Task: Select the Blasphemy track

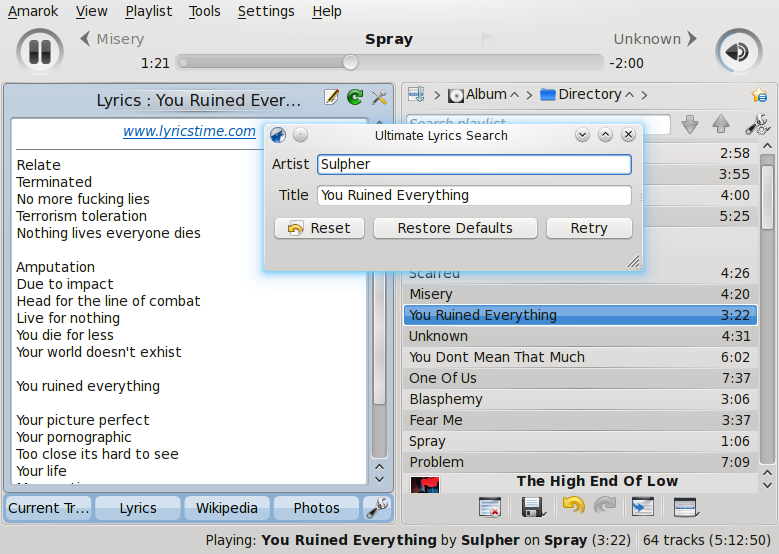Action: coord(580,399)
